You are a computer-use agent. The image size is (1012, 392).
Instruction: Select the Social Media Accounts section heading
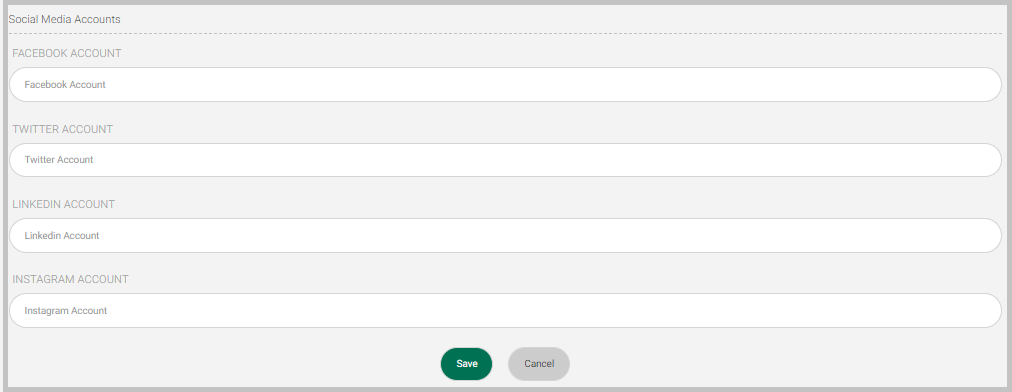point(65,19)
